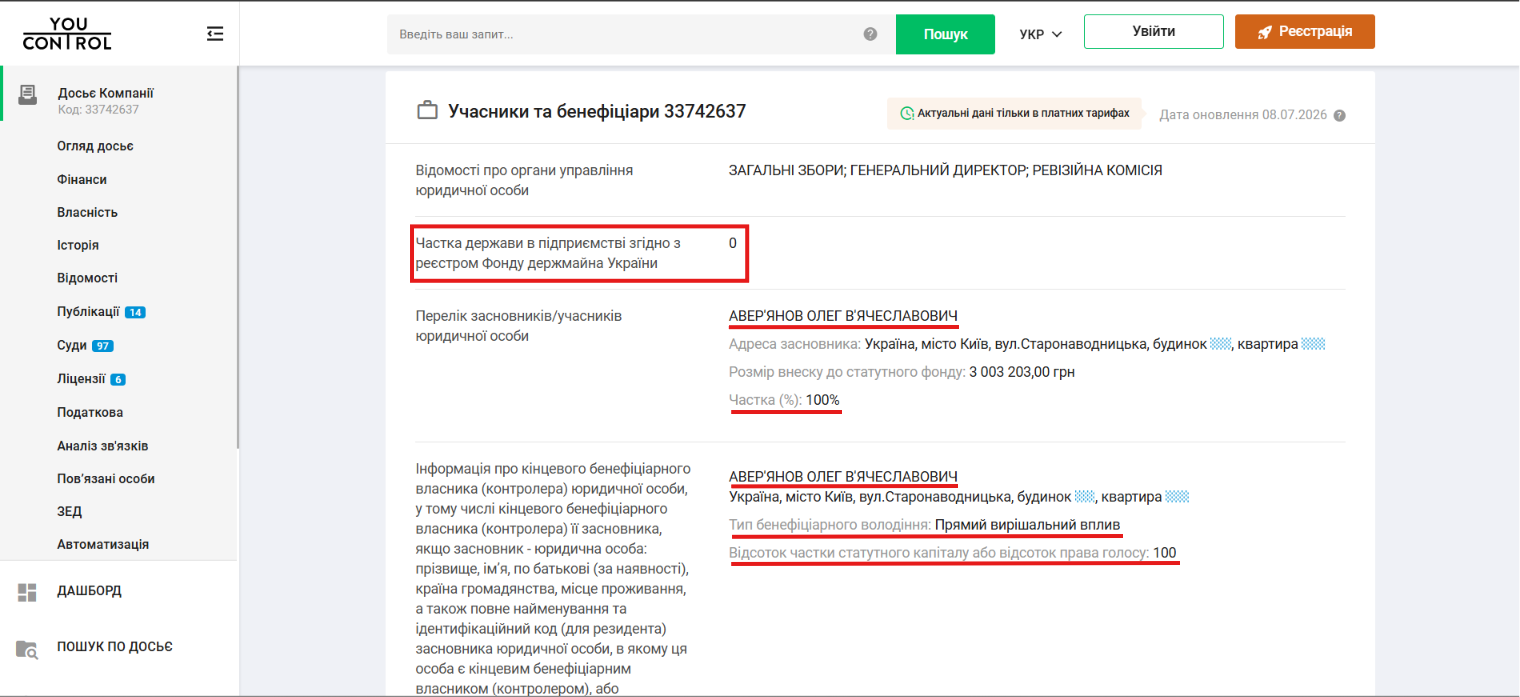This screenshot has height=697, width=1520.
Task: Click the dossier search folder icon
Action: 27,648
